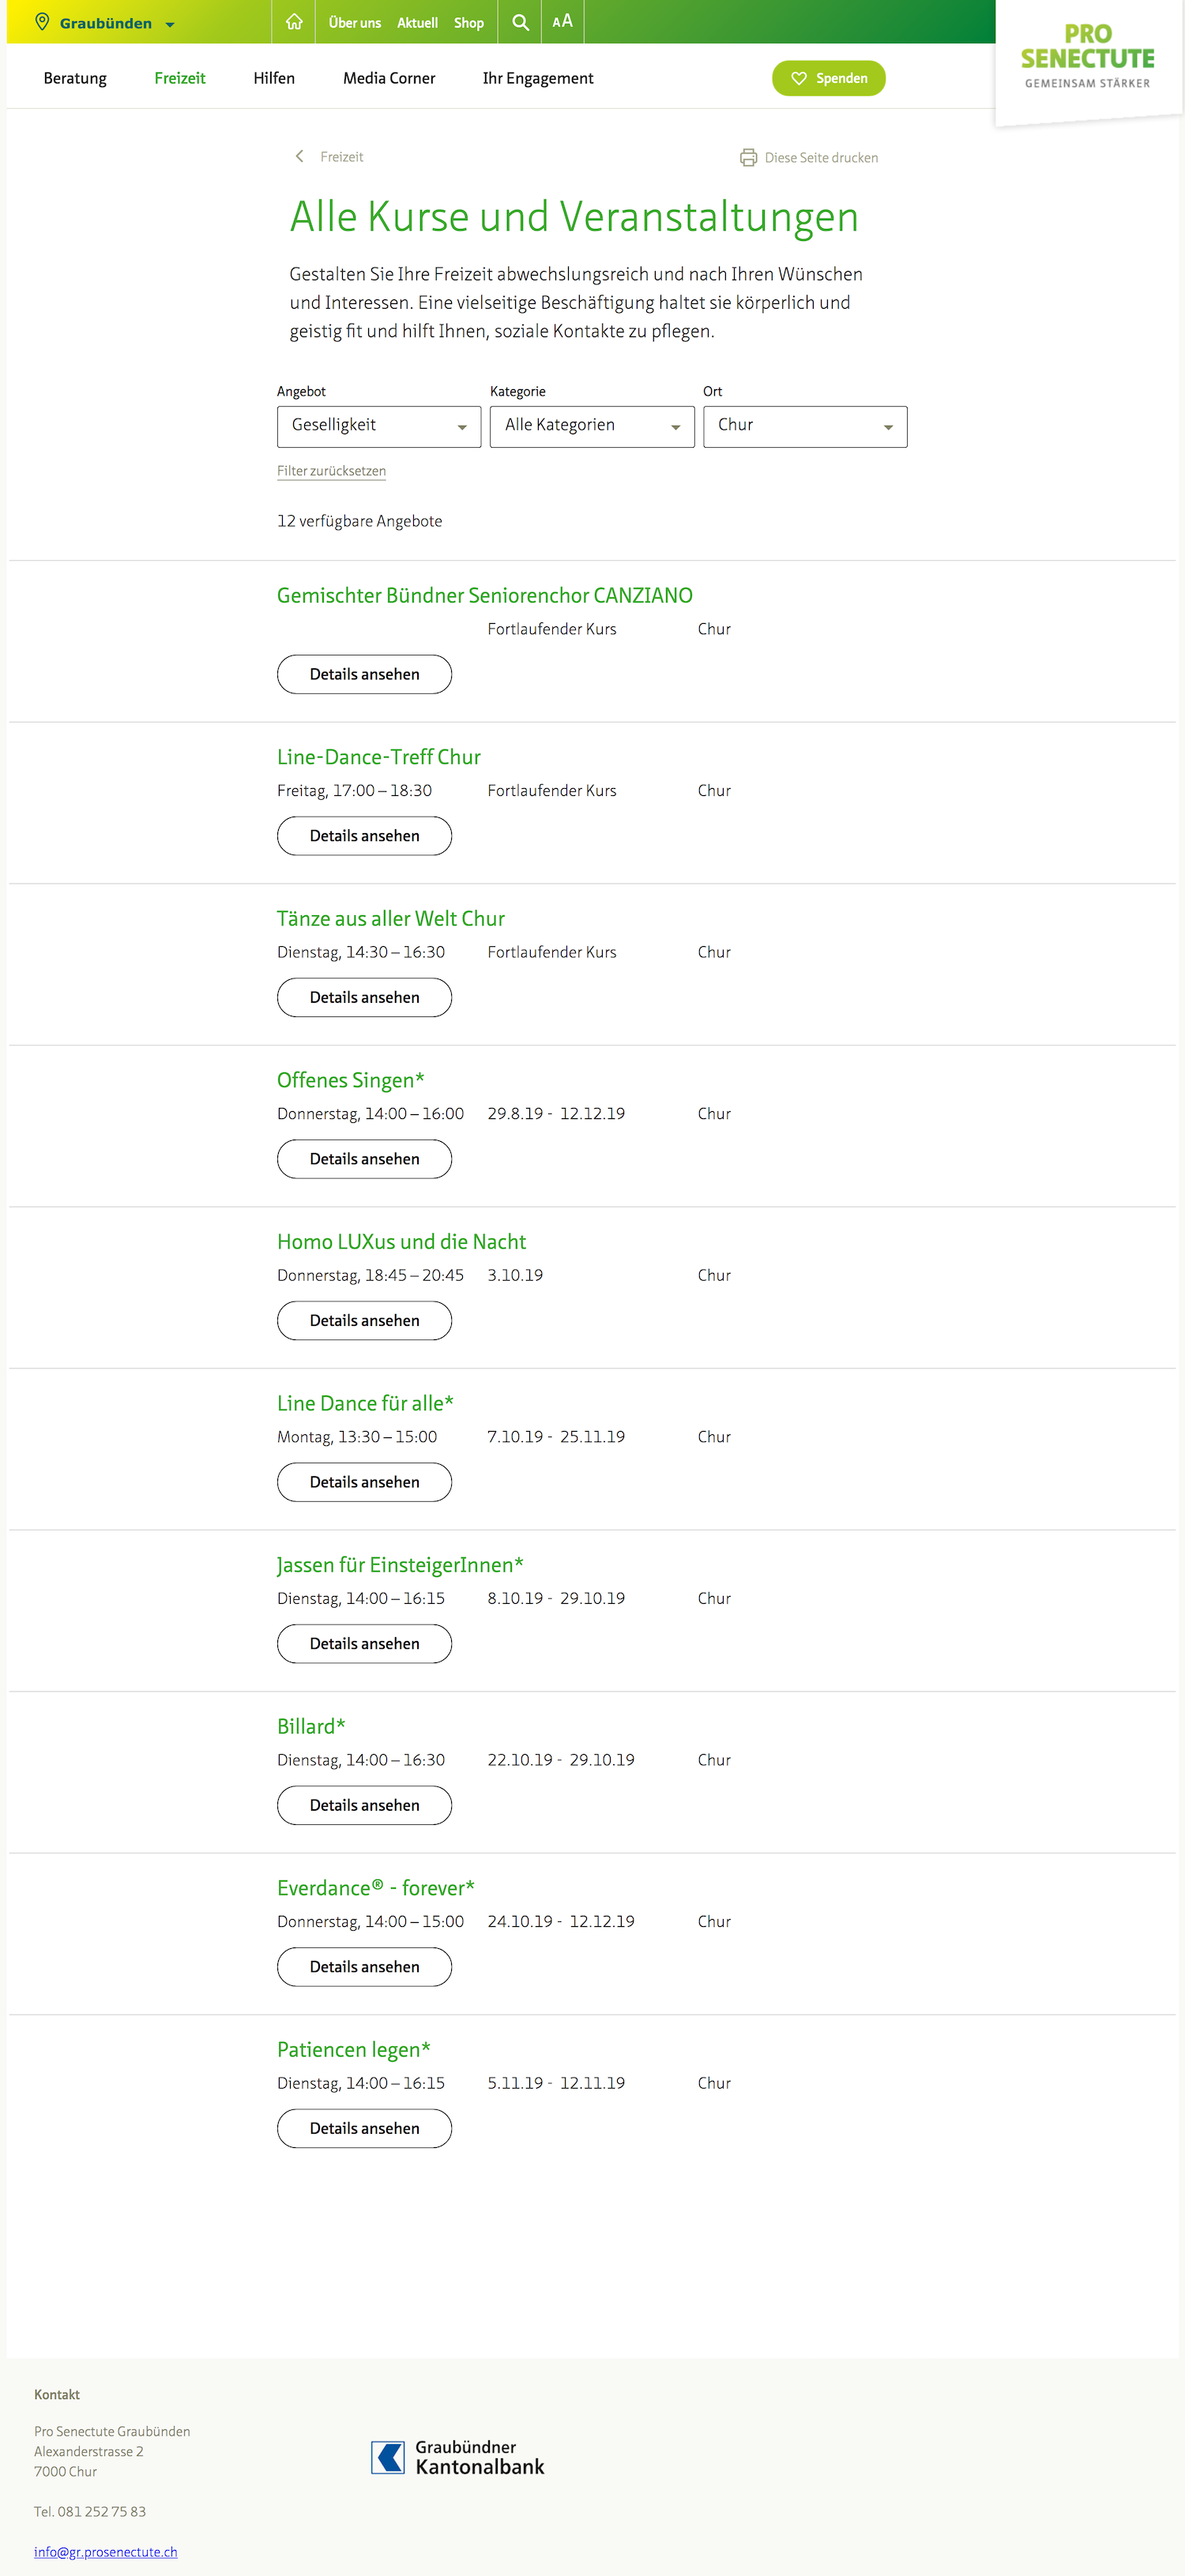Select the Media Corner menu item
Viewport: 1185px width, 2576px height.
(x=389, y=78)
